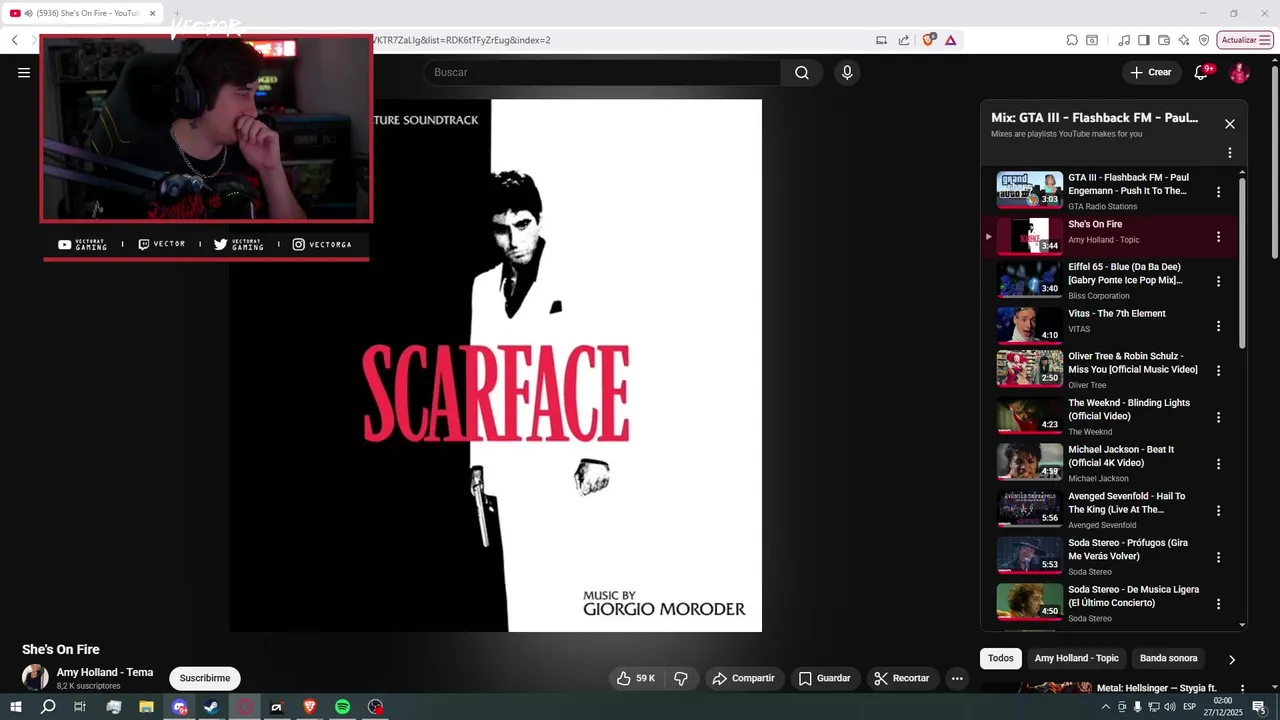Image resolution: width=1280 pixels, height=720 pixels.
Task: Click the YouTube search magnifier button
Action: pyautogui.click(x=802, y=72)
